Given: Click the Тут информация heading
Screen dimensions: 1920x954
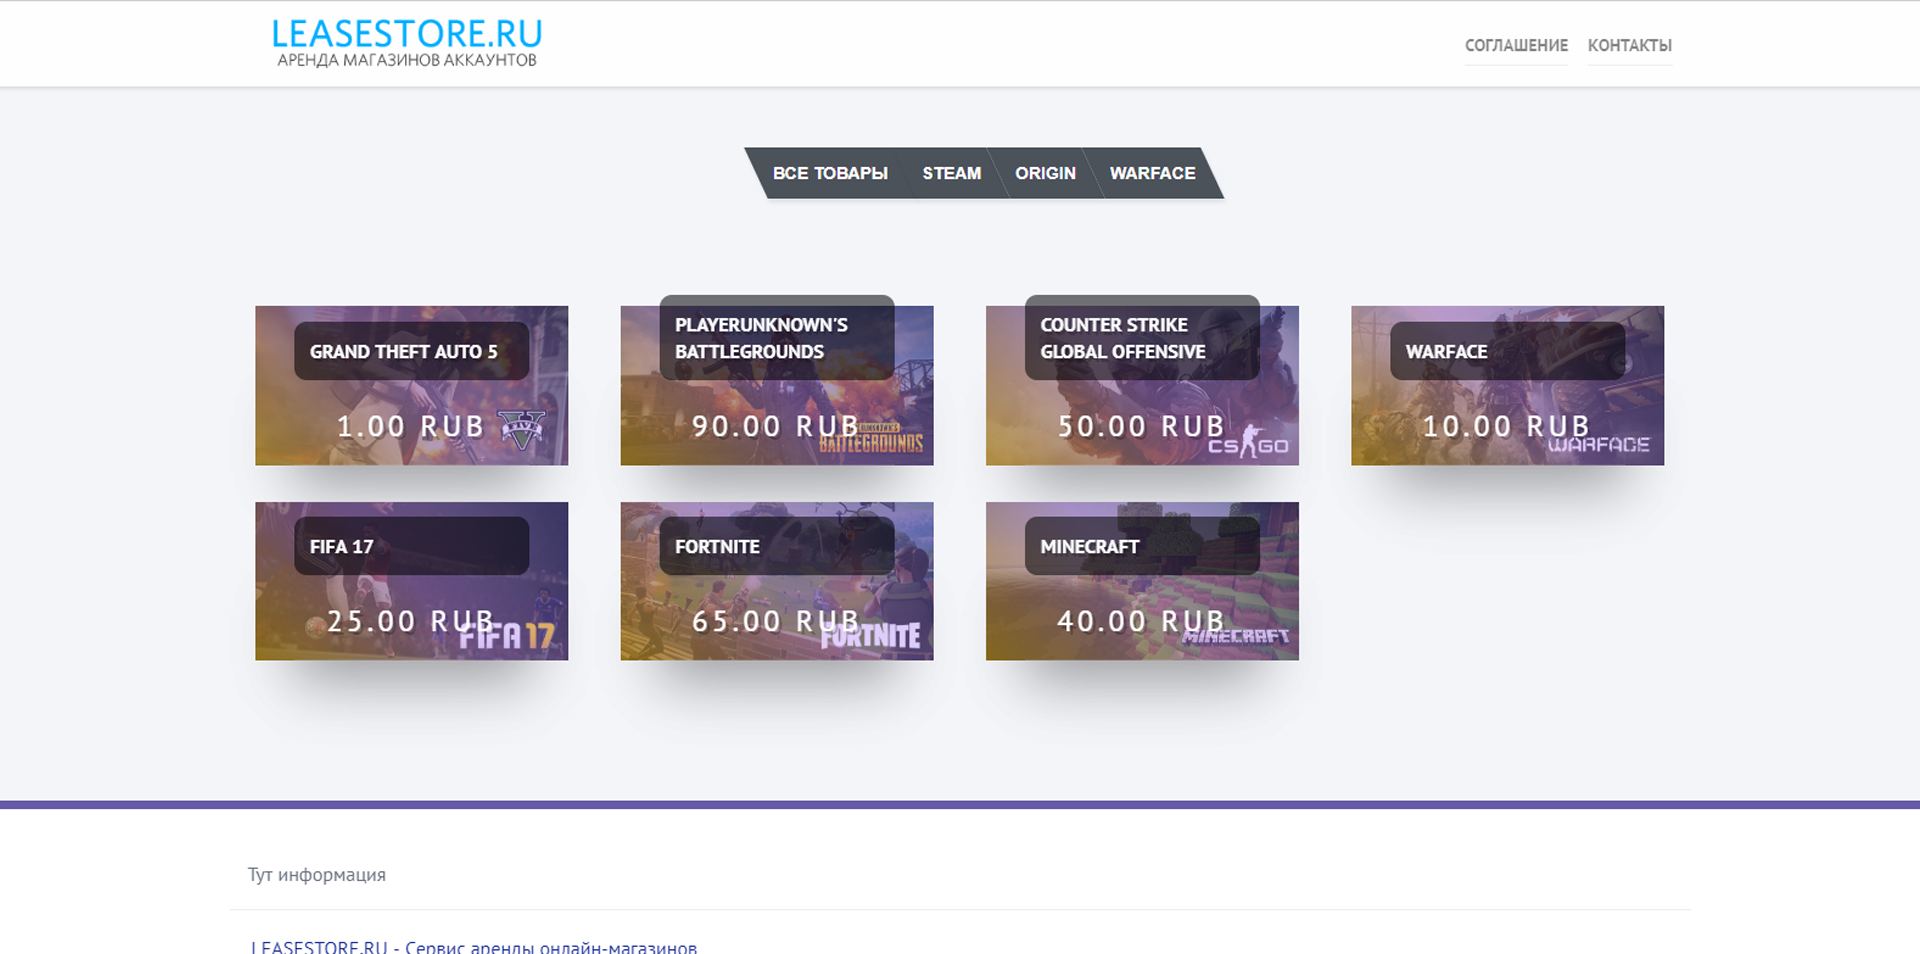Looking at the screenshot, I should point(317,875).
